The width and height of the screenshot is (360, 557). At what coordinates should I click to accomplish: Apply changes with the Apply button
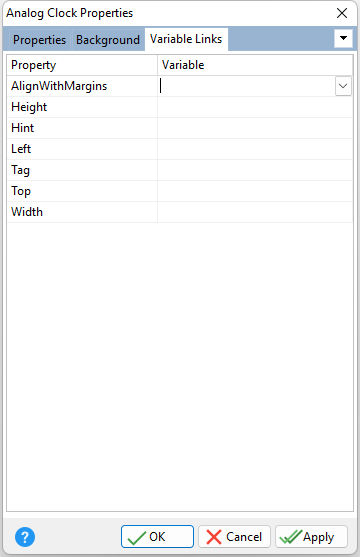[x=311, y=537]
